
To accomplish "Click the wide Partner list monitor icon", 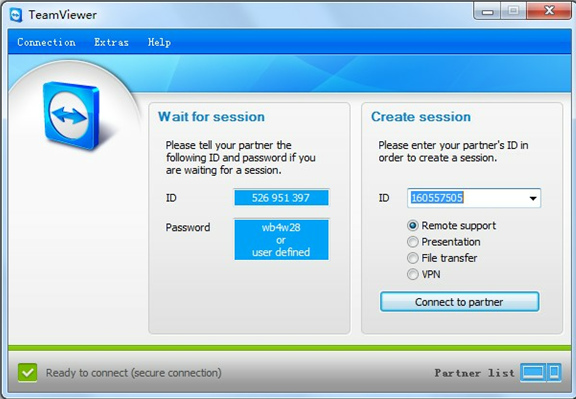I will click(533, 373).
